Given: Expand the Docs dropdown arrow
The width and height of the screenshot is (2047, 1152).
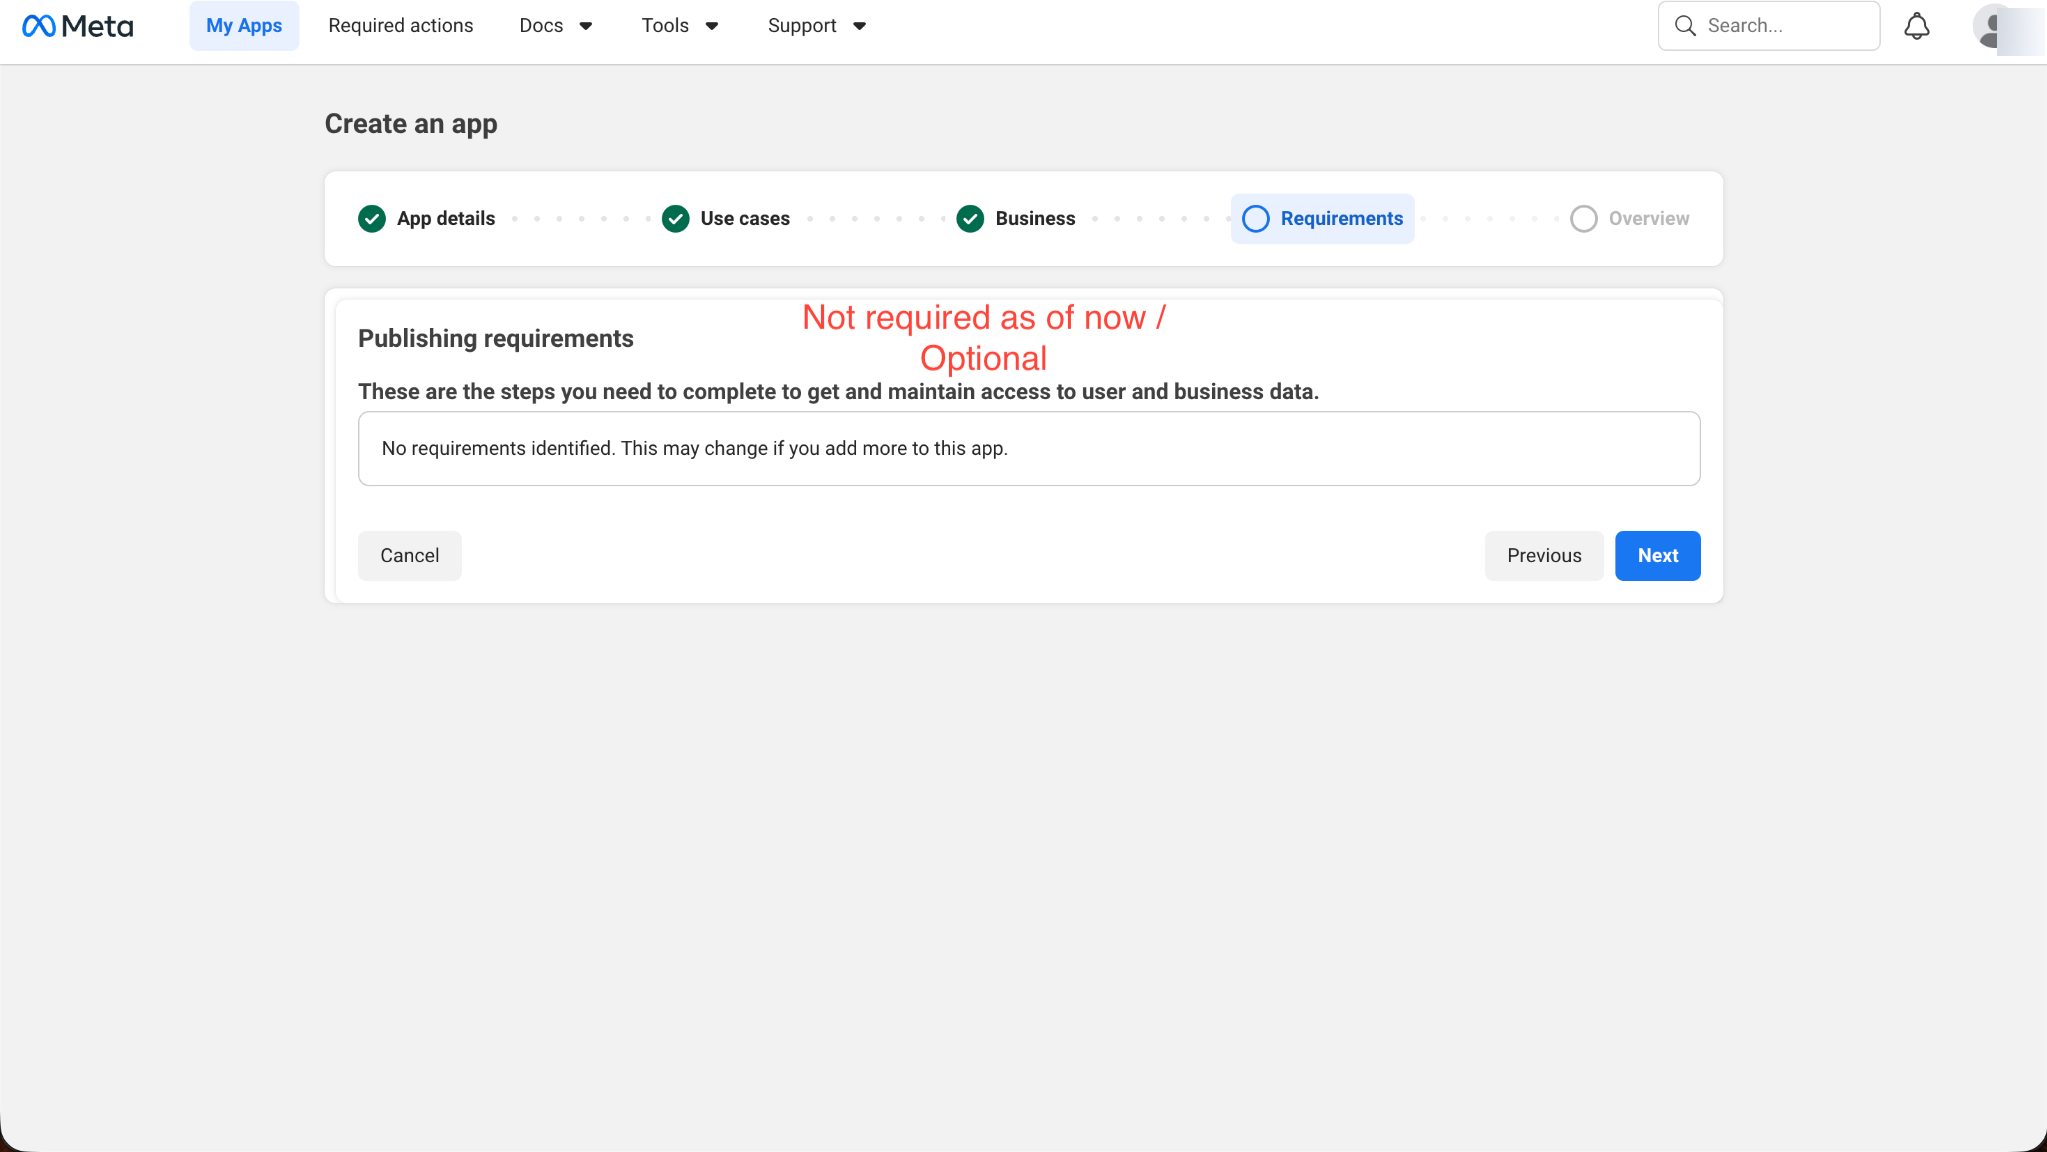Looking at the screenshot, I should 586,26.
